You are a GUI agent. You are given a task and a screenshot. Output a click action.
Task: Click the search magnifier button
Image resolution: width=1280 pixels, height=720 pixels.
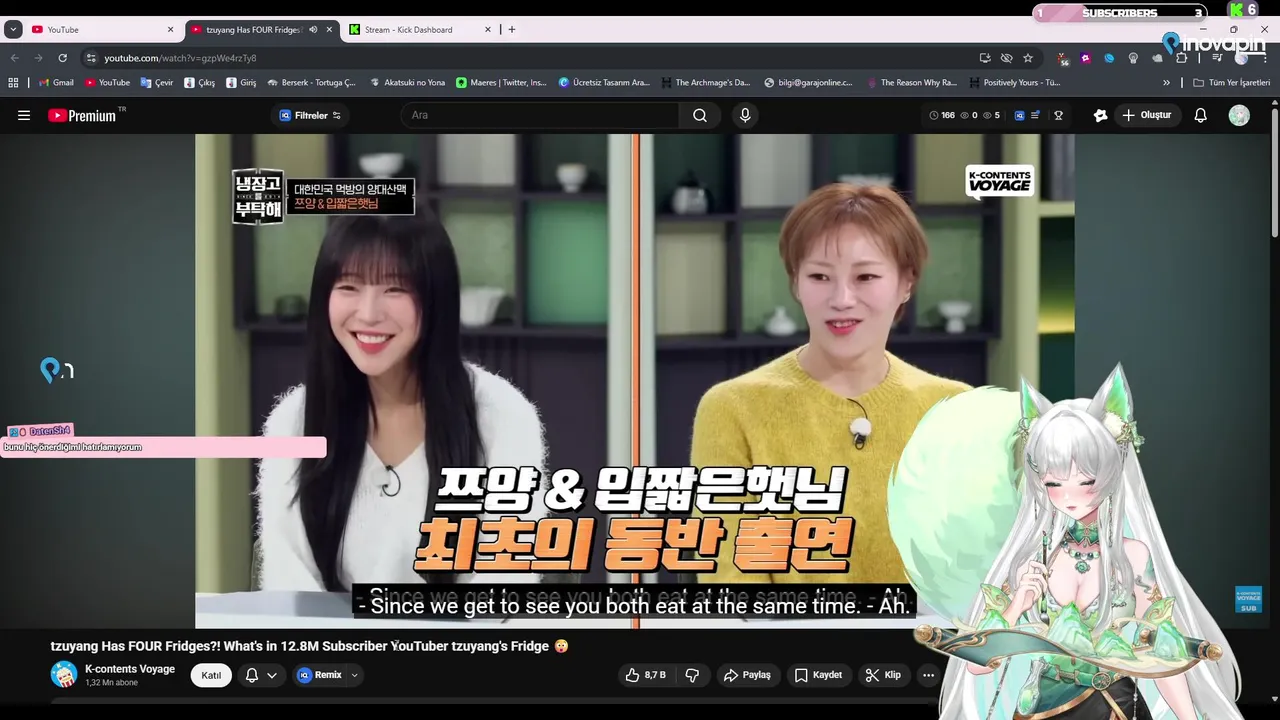(x=700, y=115)
